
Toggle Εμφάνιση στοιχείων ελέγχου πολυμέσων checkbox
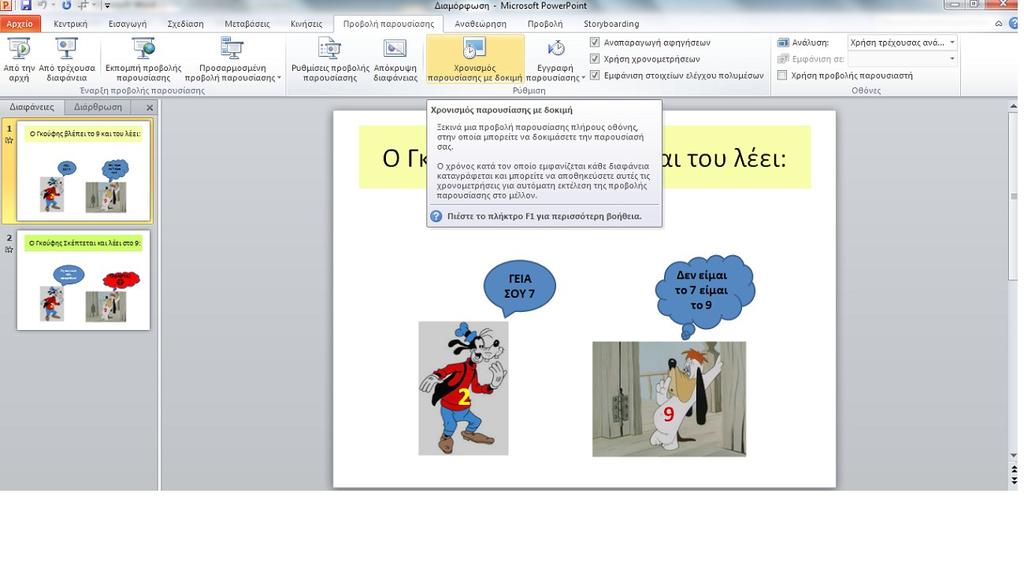pos(595,75)
